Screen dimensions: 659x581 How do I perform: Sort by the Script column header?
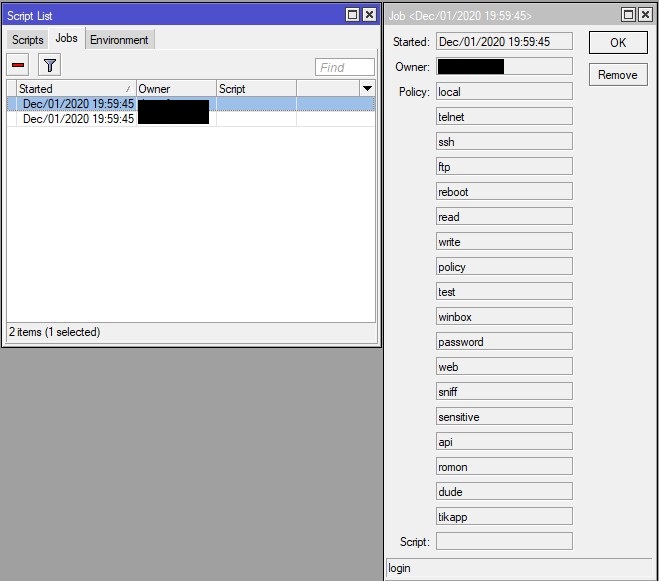click(256, 89)
